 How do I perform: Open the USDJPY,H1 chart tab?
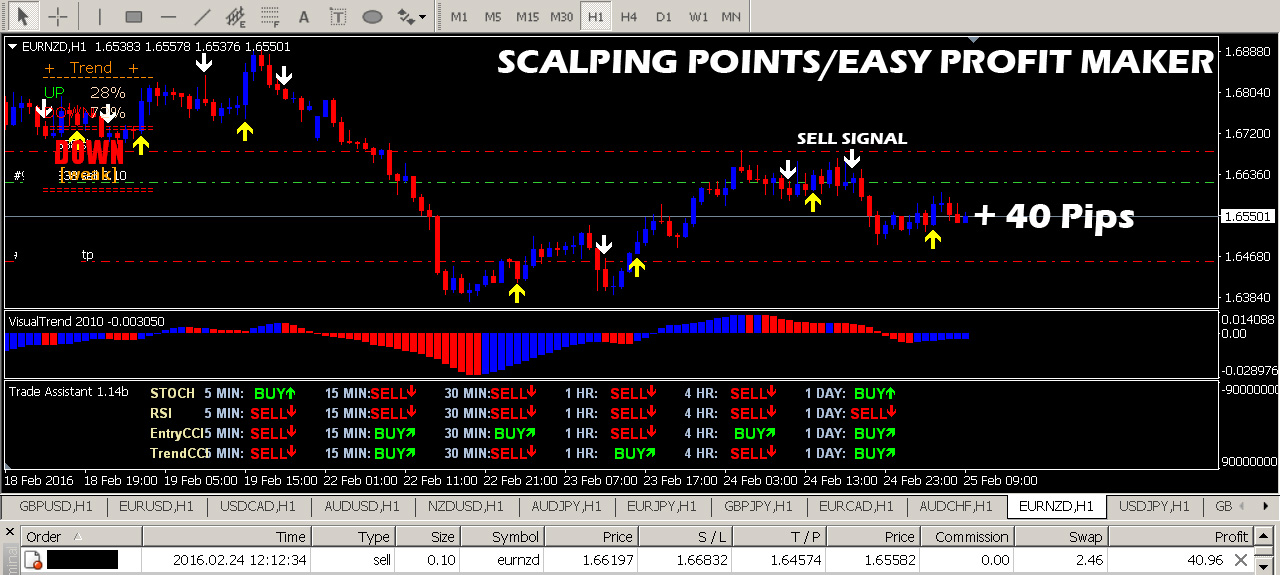[1155, 506]
